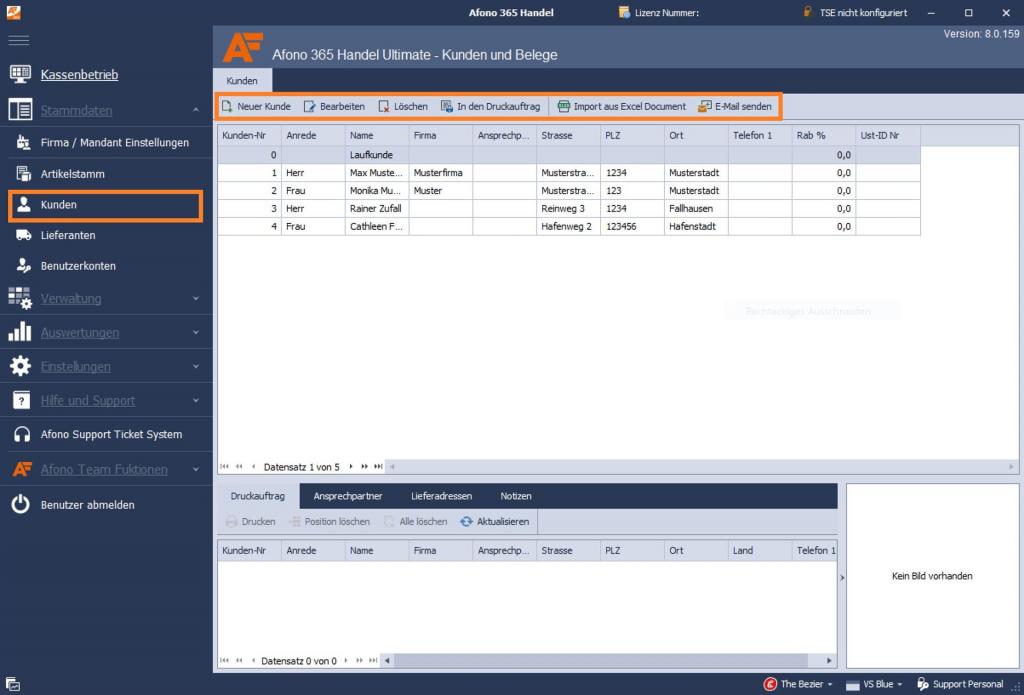Click the Hilfe und Support question icon

click(x=22, y=400)
